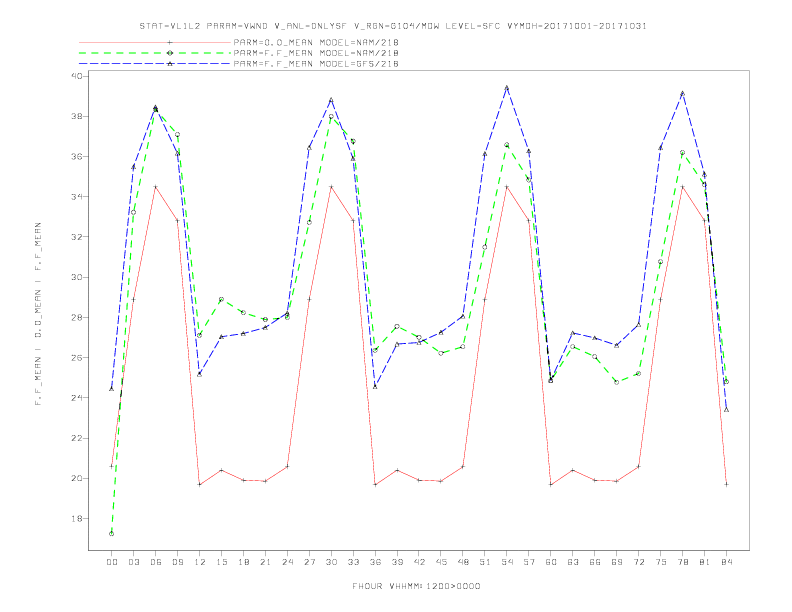Click x-axis tick label 63
The height and width of the screenshot is (612, 792).
pyautogui.click(x=573, y=562)
